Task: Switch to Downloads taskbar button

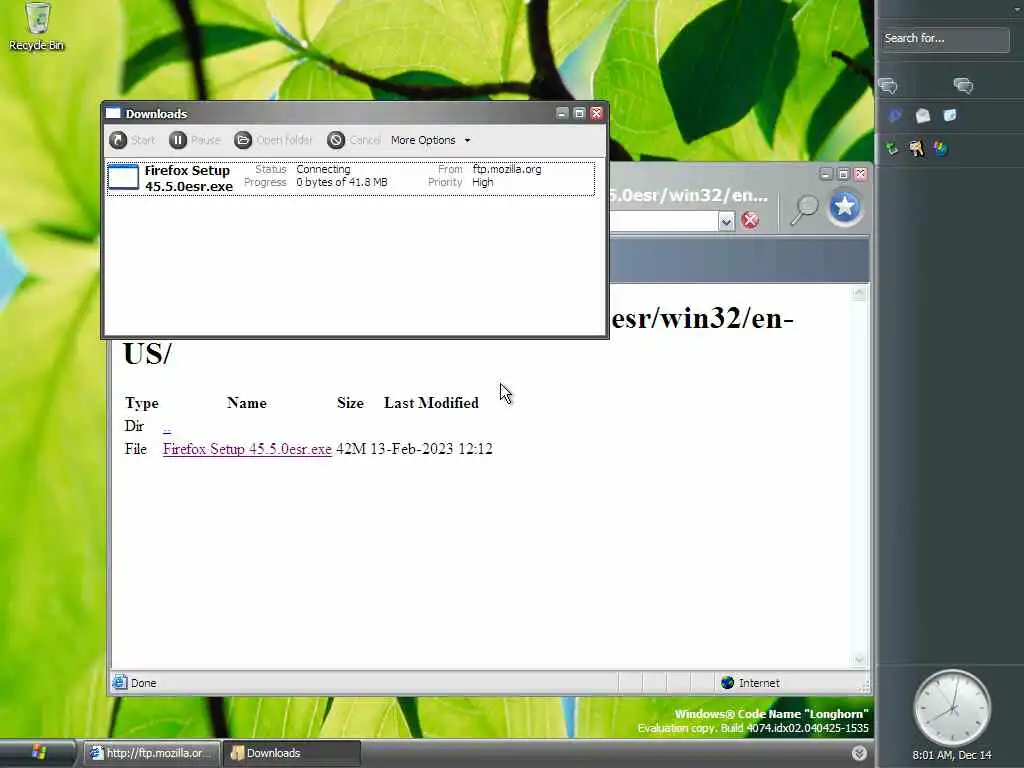Action: coord(291,753)
